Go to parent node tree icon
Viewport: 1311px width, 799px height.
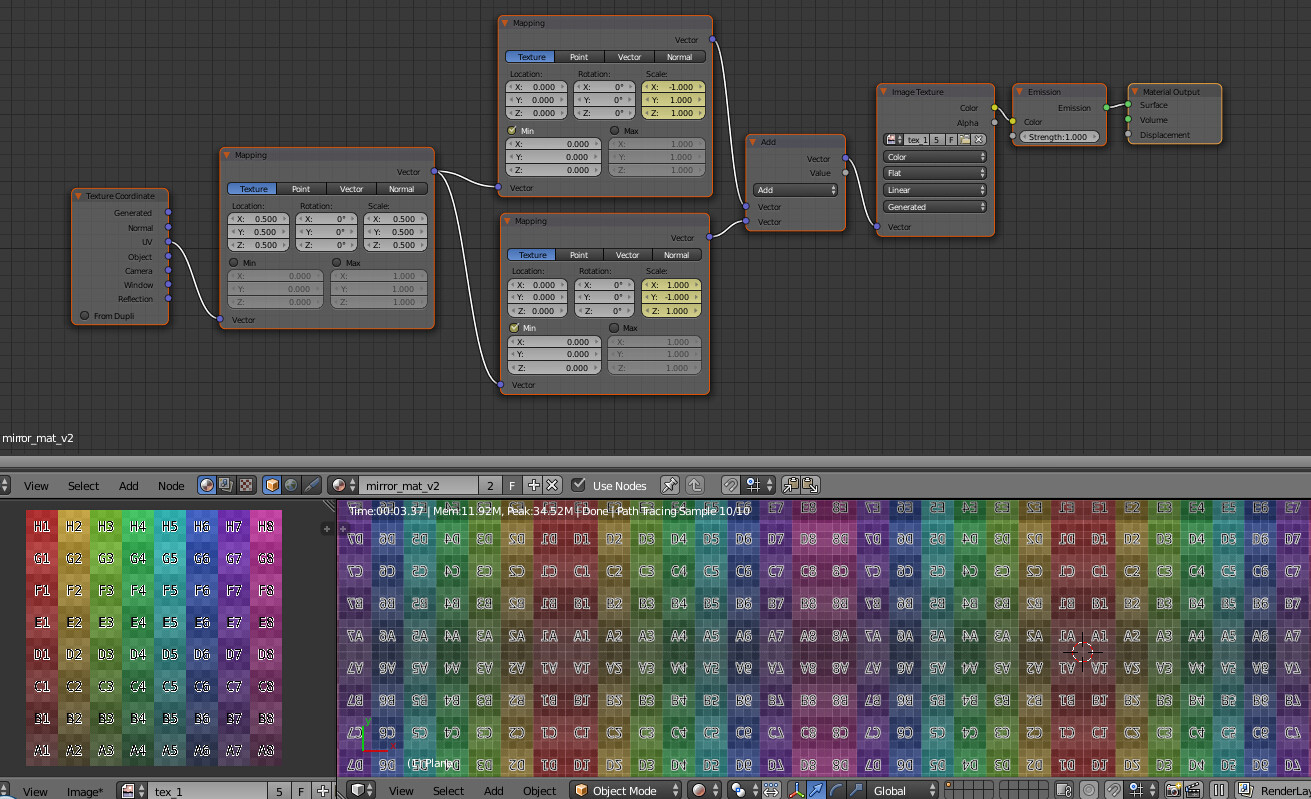click(694, 485)
